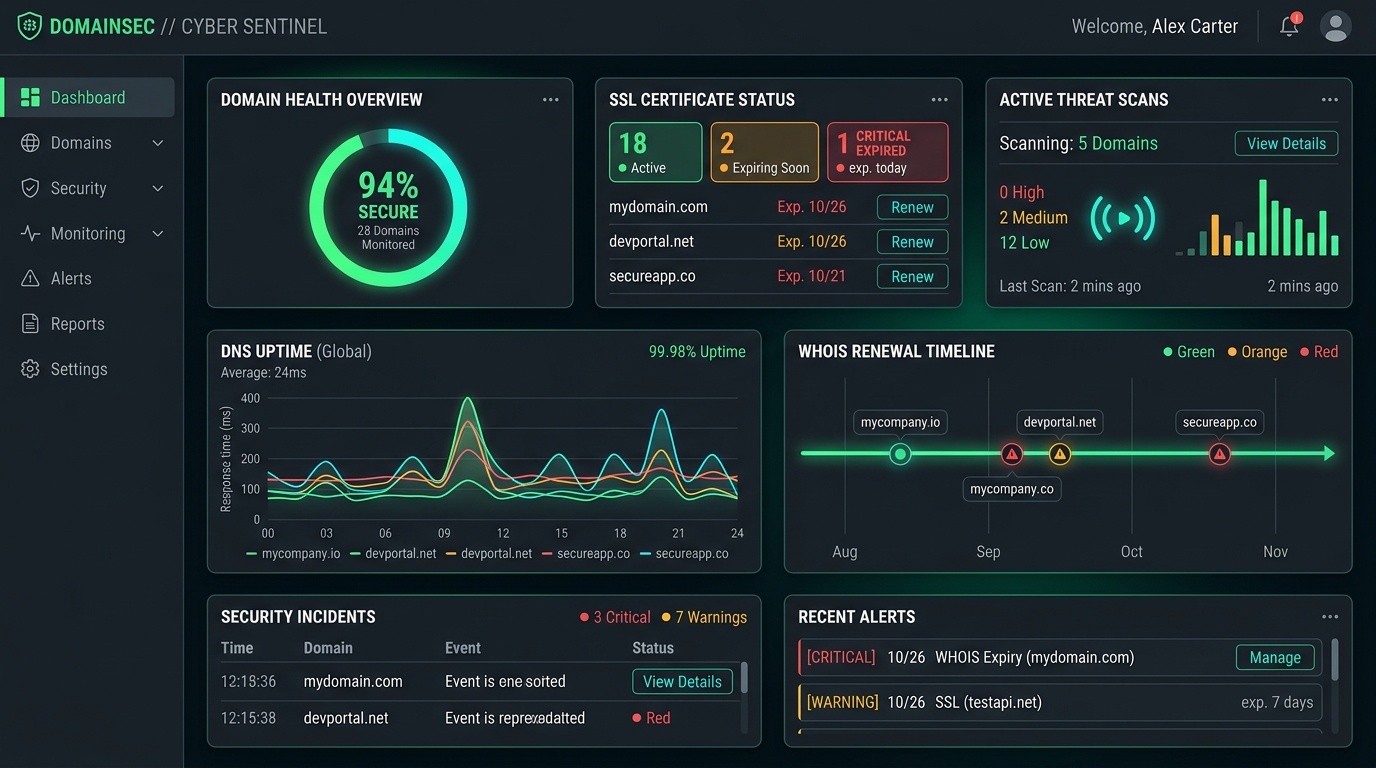The width and height of the screenshot is (1376, 768).
Task: Click the Domain column header
Action: [x=328, y=648]
